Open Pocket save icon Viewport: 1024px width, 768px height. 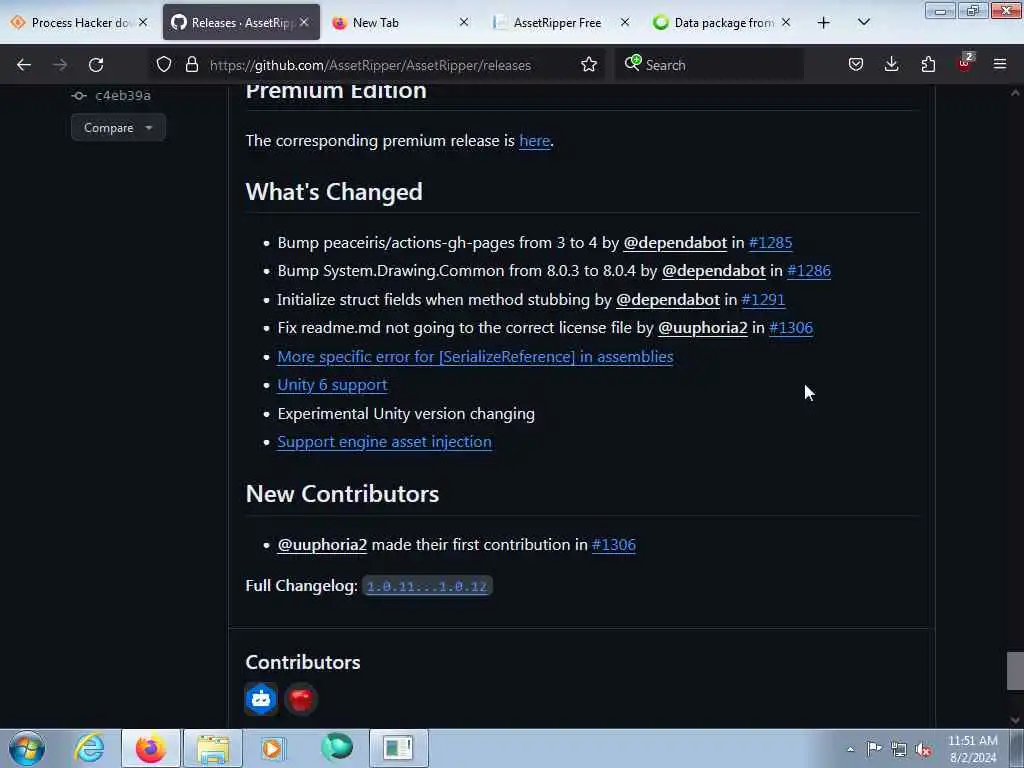(x=856, y=65)
